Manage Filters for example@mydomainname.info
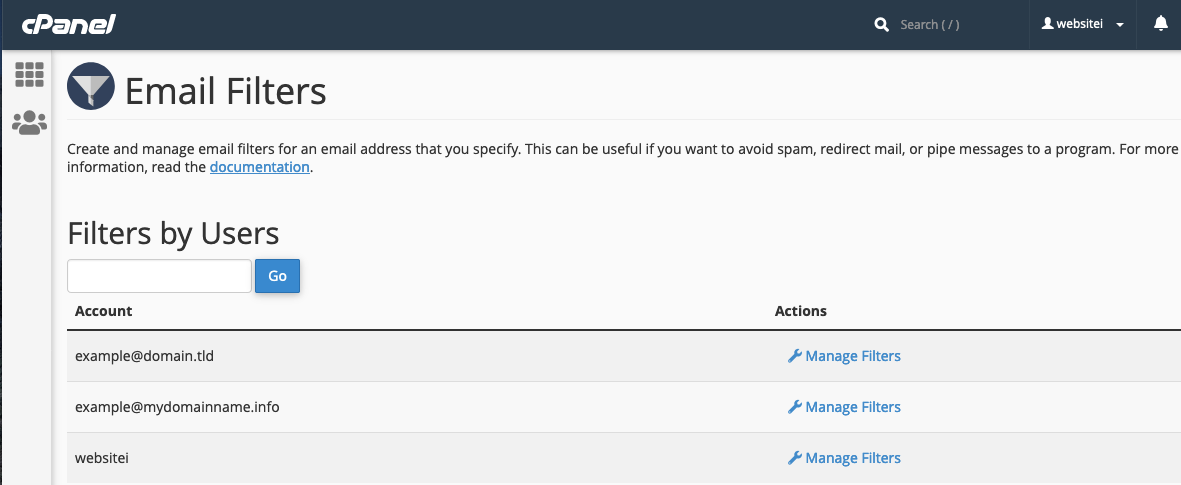The height and width of the screenshot is (485, 1181). [852, 407]
